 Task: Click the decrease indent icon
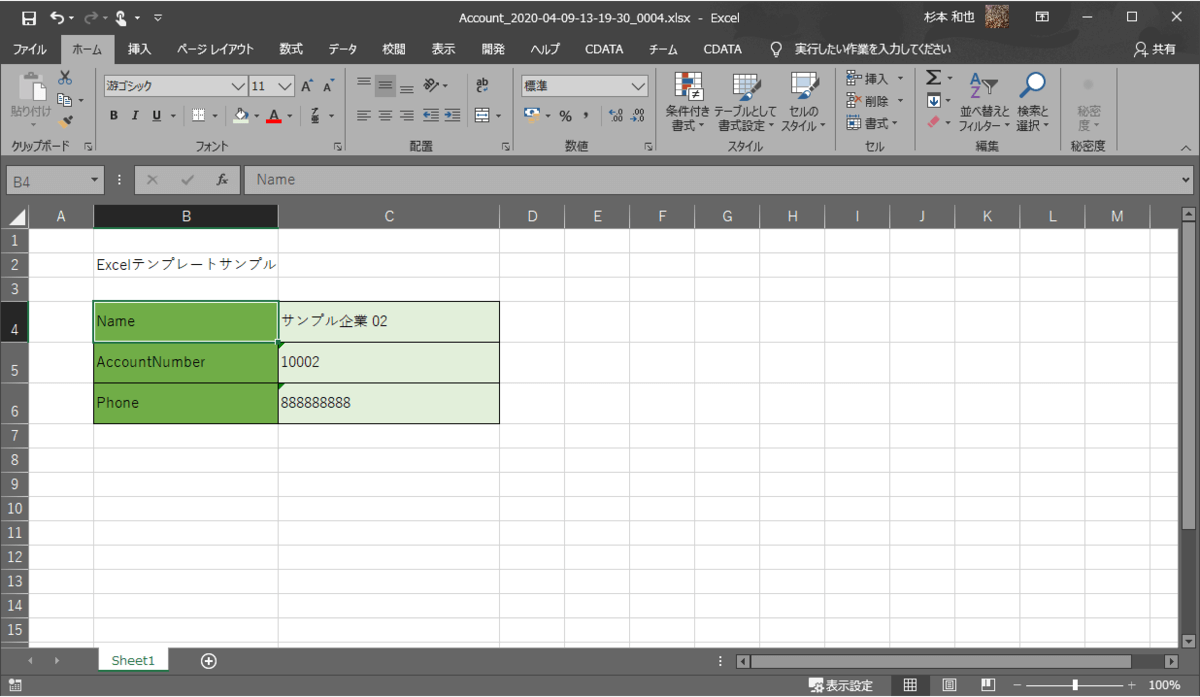click(x=431, y=116)
